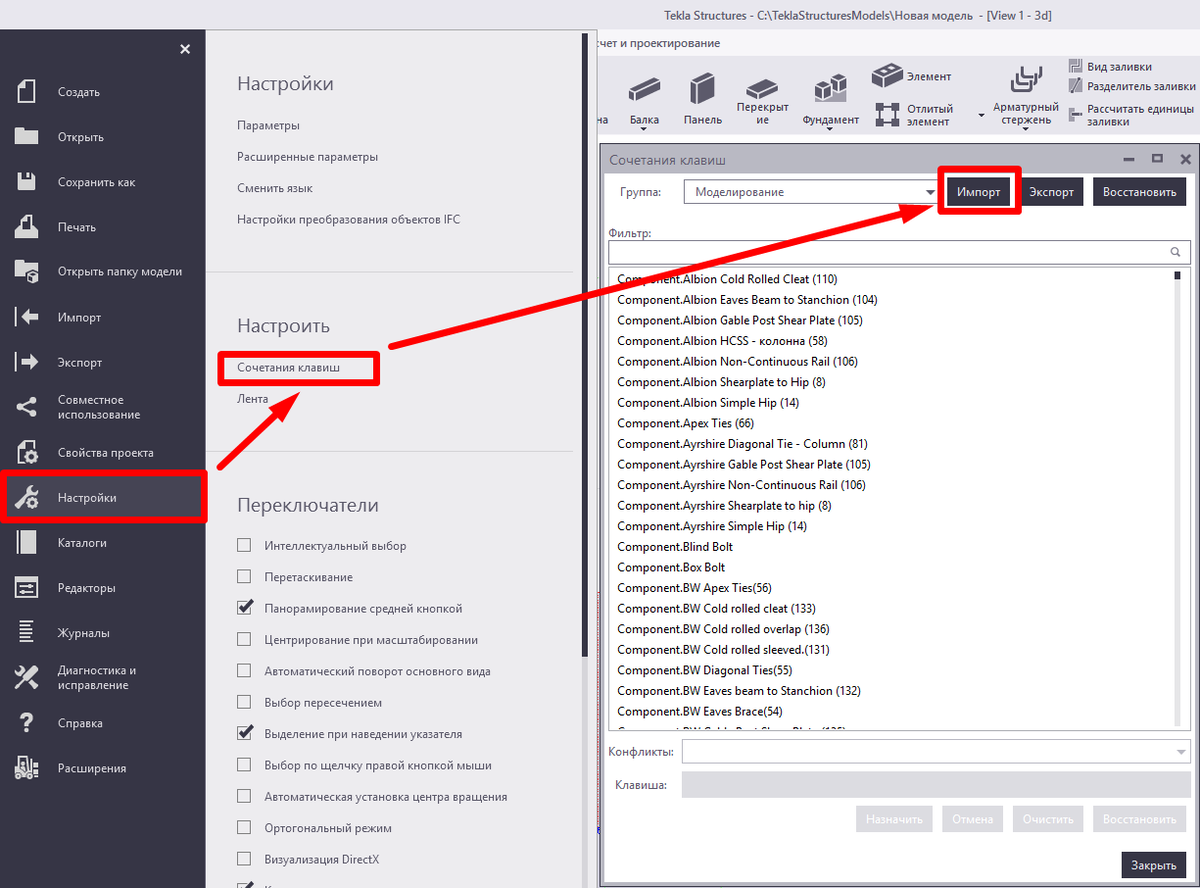
Task: Click the Закрыть button
Action: pyautogui.click(x=1154, y=865)
